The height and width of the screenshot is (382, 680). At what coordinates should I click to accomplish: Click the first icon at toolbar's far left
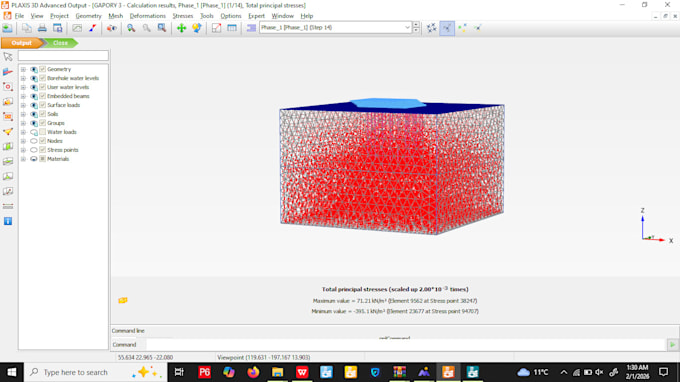(x=7, y=28)
